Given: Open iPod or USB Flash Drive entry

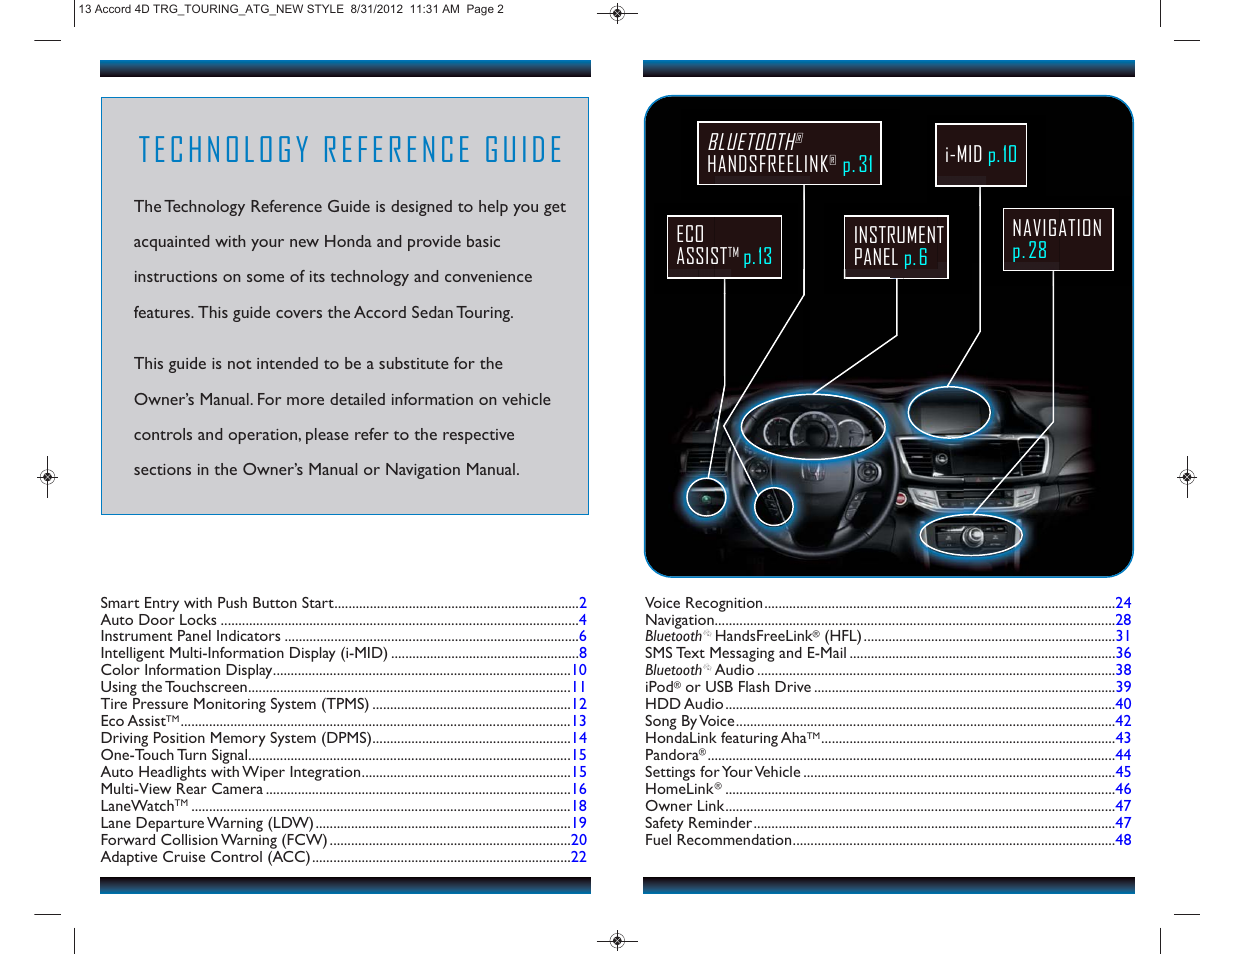Looking at the screenshot, I should (888, 687).
